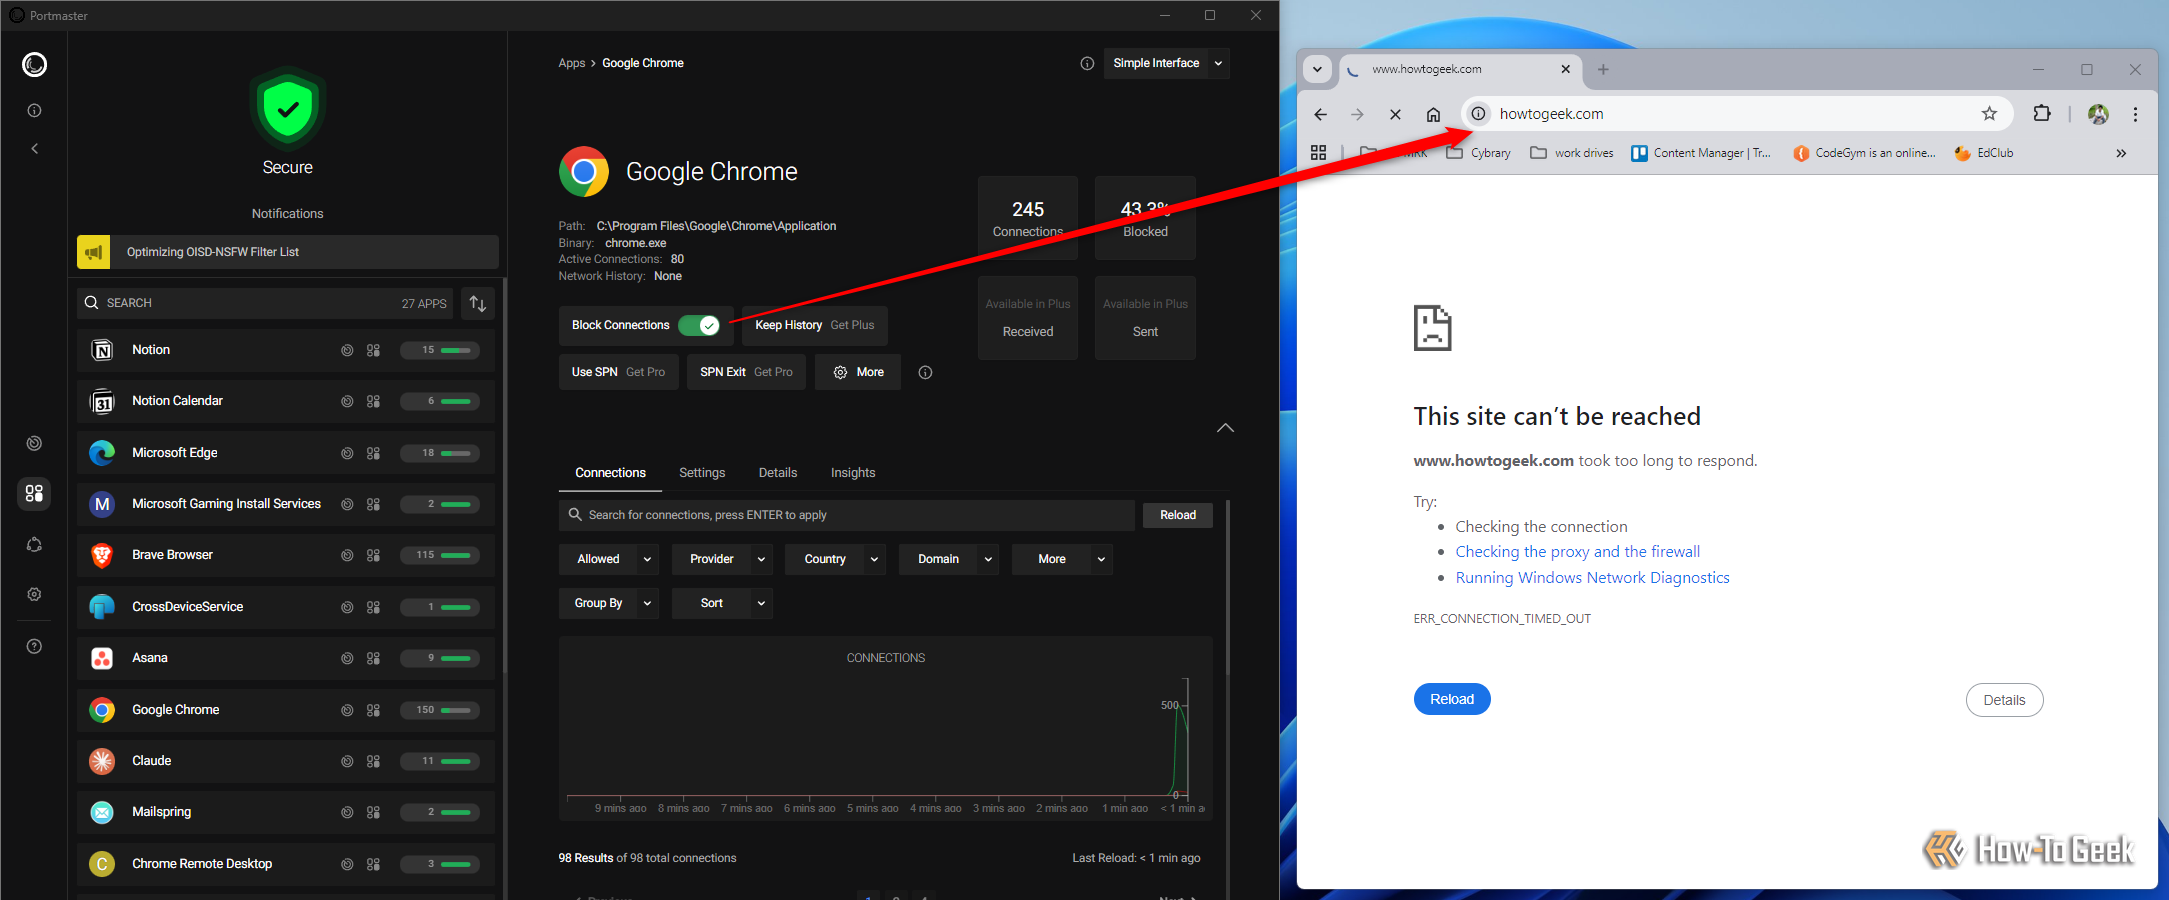Click Brave Browser lion icon
The width and height of the screenshot is (2169, 900).
pyautogui.click(x=102, y=555)
